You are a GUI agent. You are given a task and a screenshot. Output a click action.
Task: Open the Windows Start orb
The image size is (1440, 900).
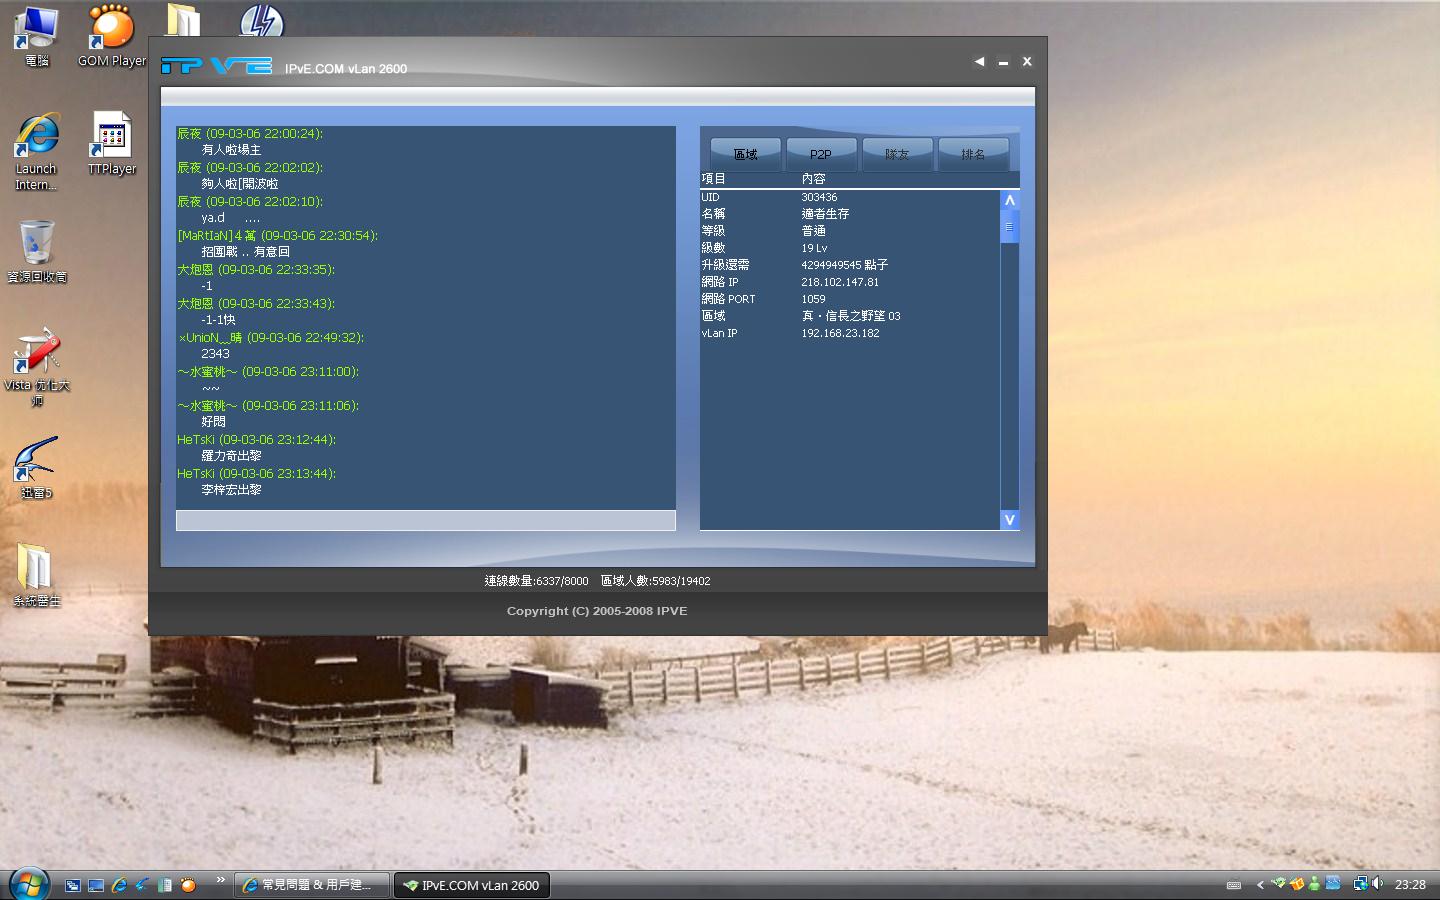point(28,884)
